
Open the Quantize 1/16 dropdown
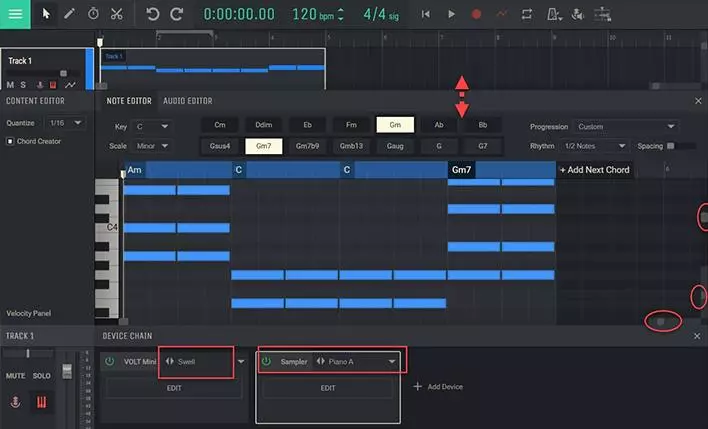[65, 123]
